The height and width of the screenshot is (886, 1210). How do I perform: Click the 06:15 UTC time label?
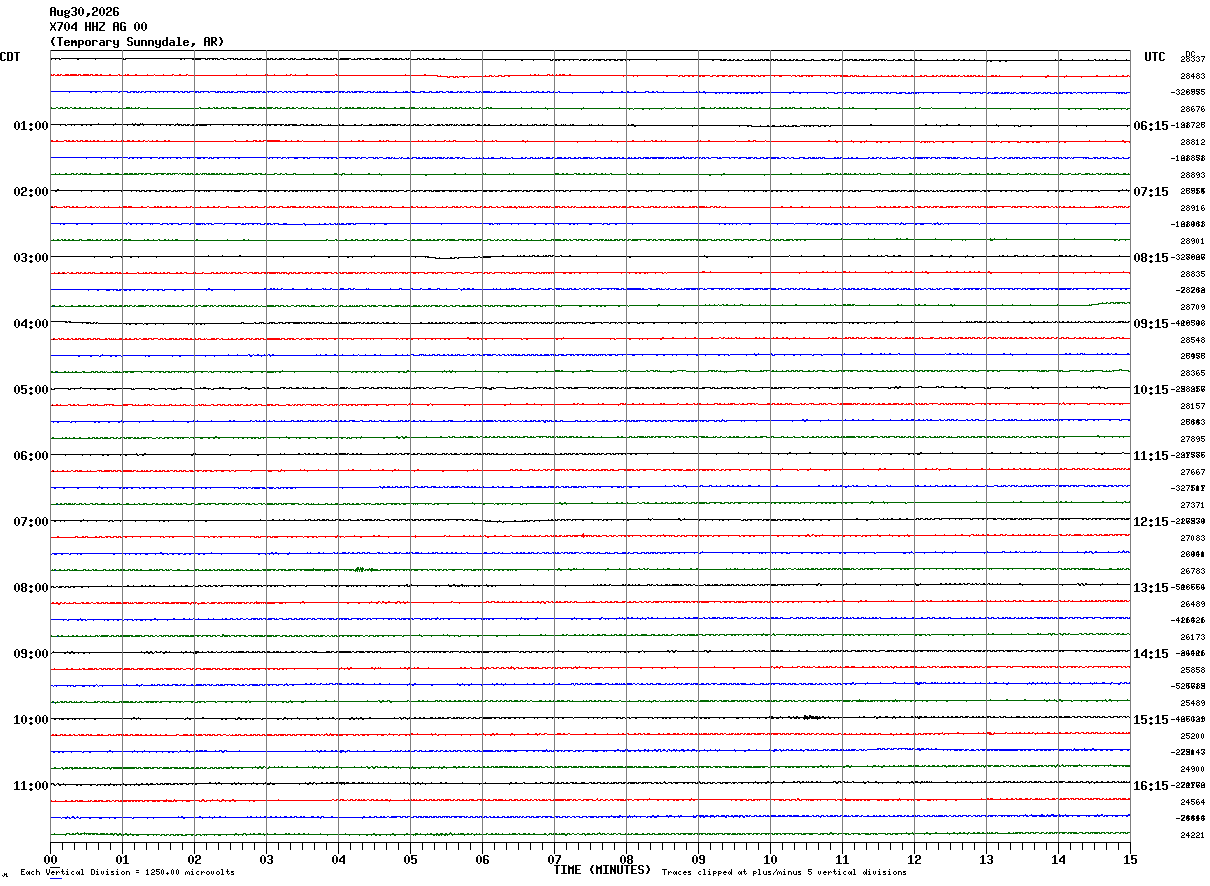1150,126
